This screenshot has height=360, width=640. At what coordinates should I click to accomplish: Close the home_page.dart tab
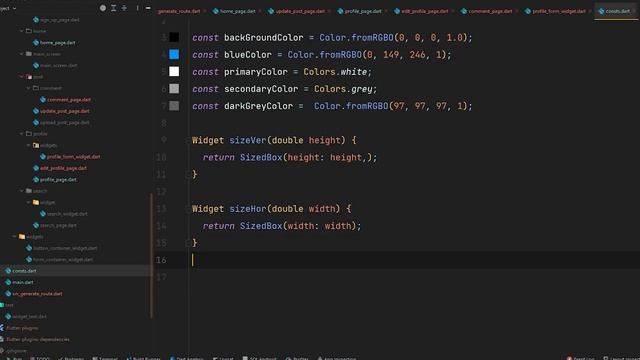point(260,11)
